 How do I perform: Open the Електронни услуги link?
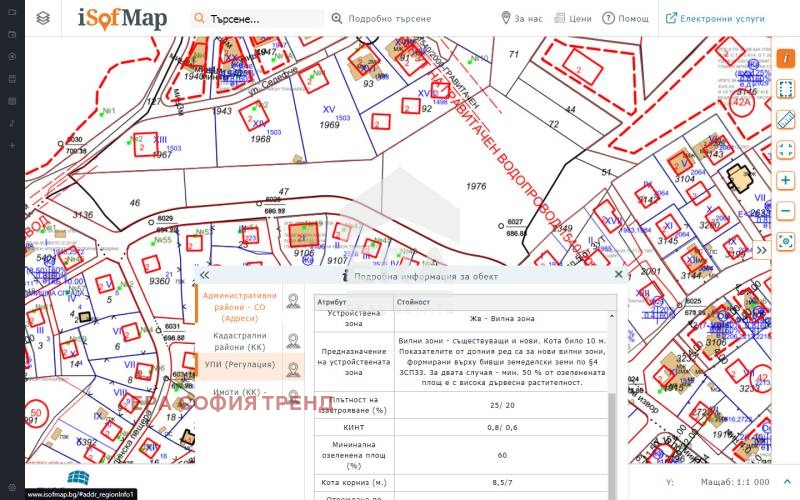coord(715,18)
